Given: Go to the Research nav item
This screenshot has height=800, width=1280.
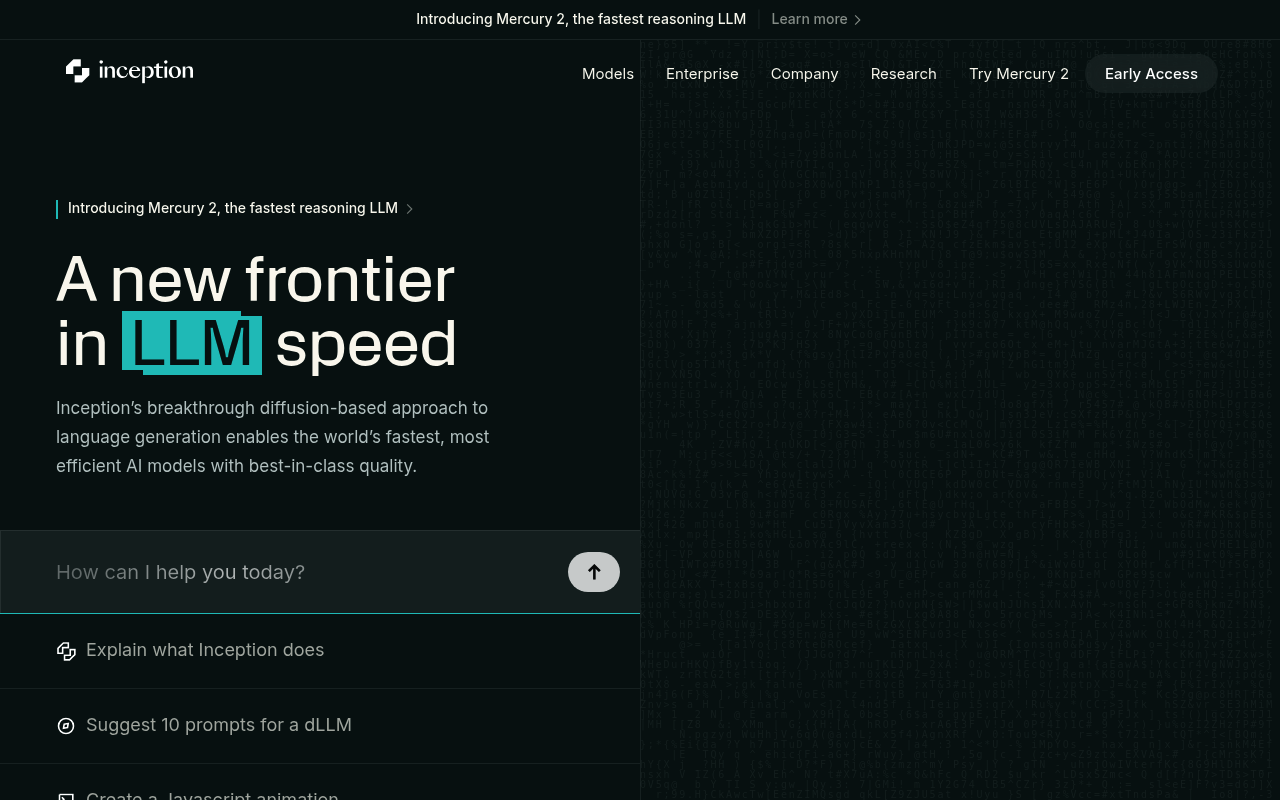Looking at the screenshot, I should click(x=903, y=74).
